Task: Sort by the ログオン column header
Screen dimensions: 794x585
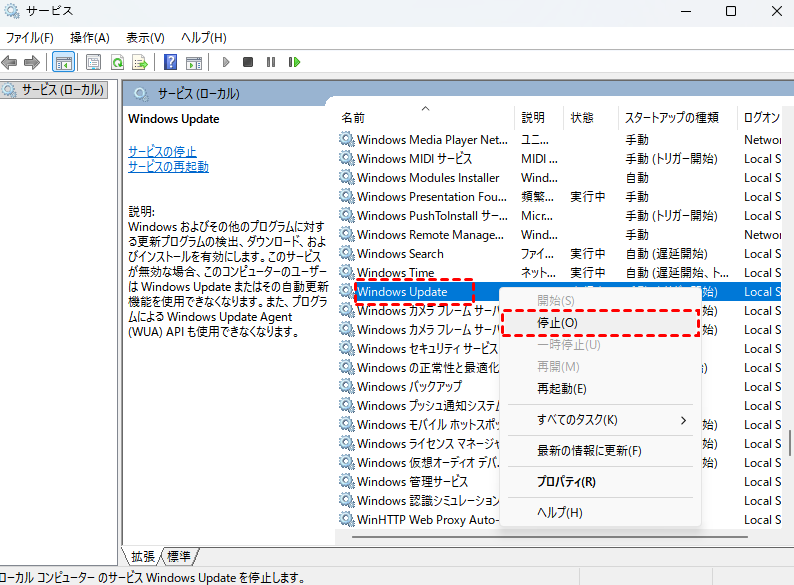Action: pos(762,118)
